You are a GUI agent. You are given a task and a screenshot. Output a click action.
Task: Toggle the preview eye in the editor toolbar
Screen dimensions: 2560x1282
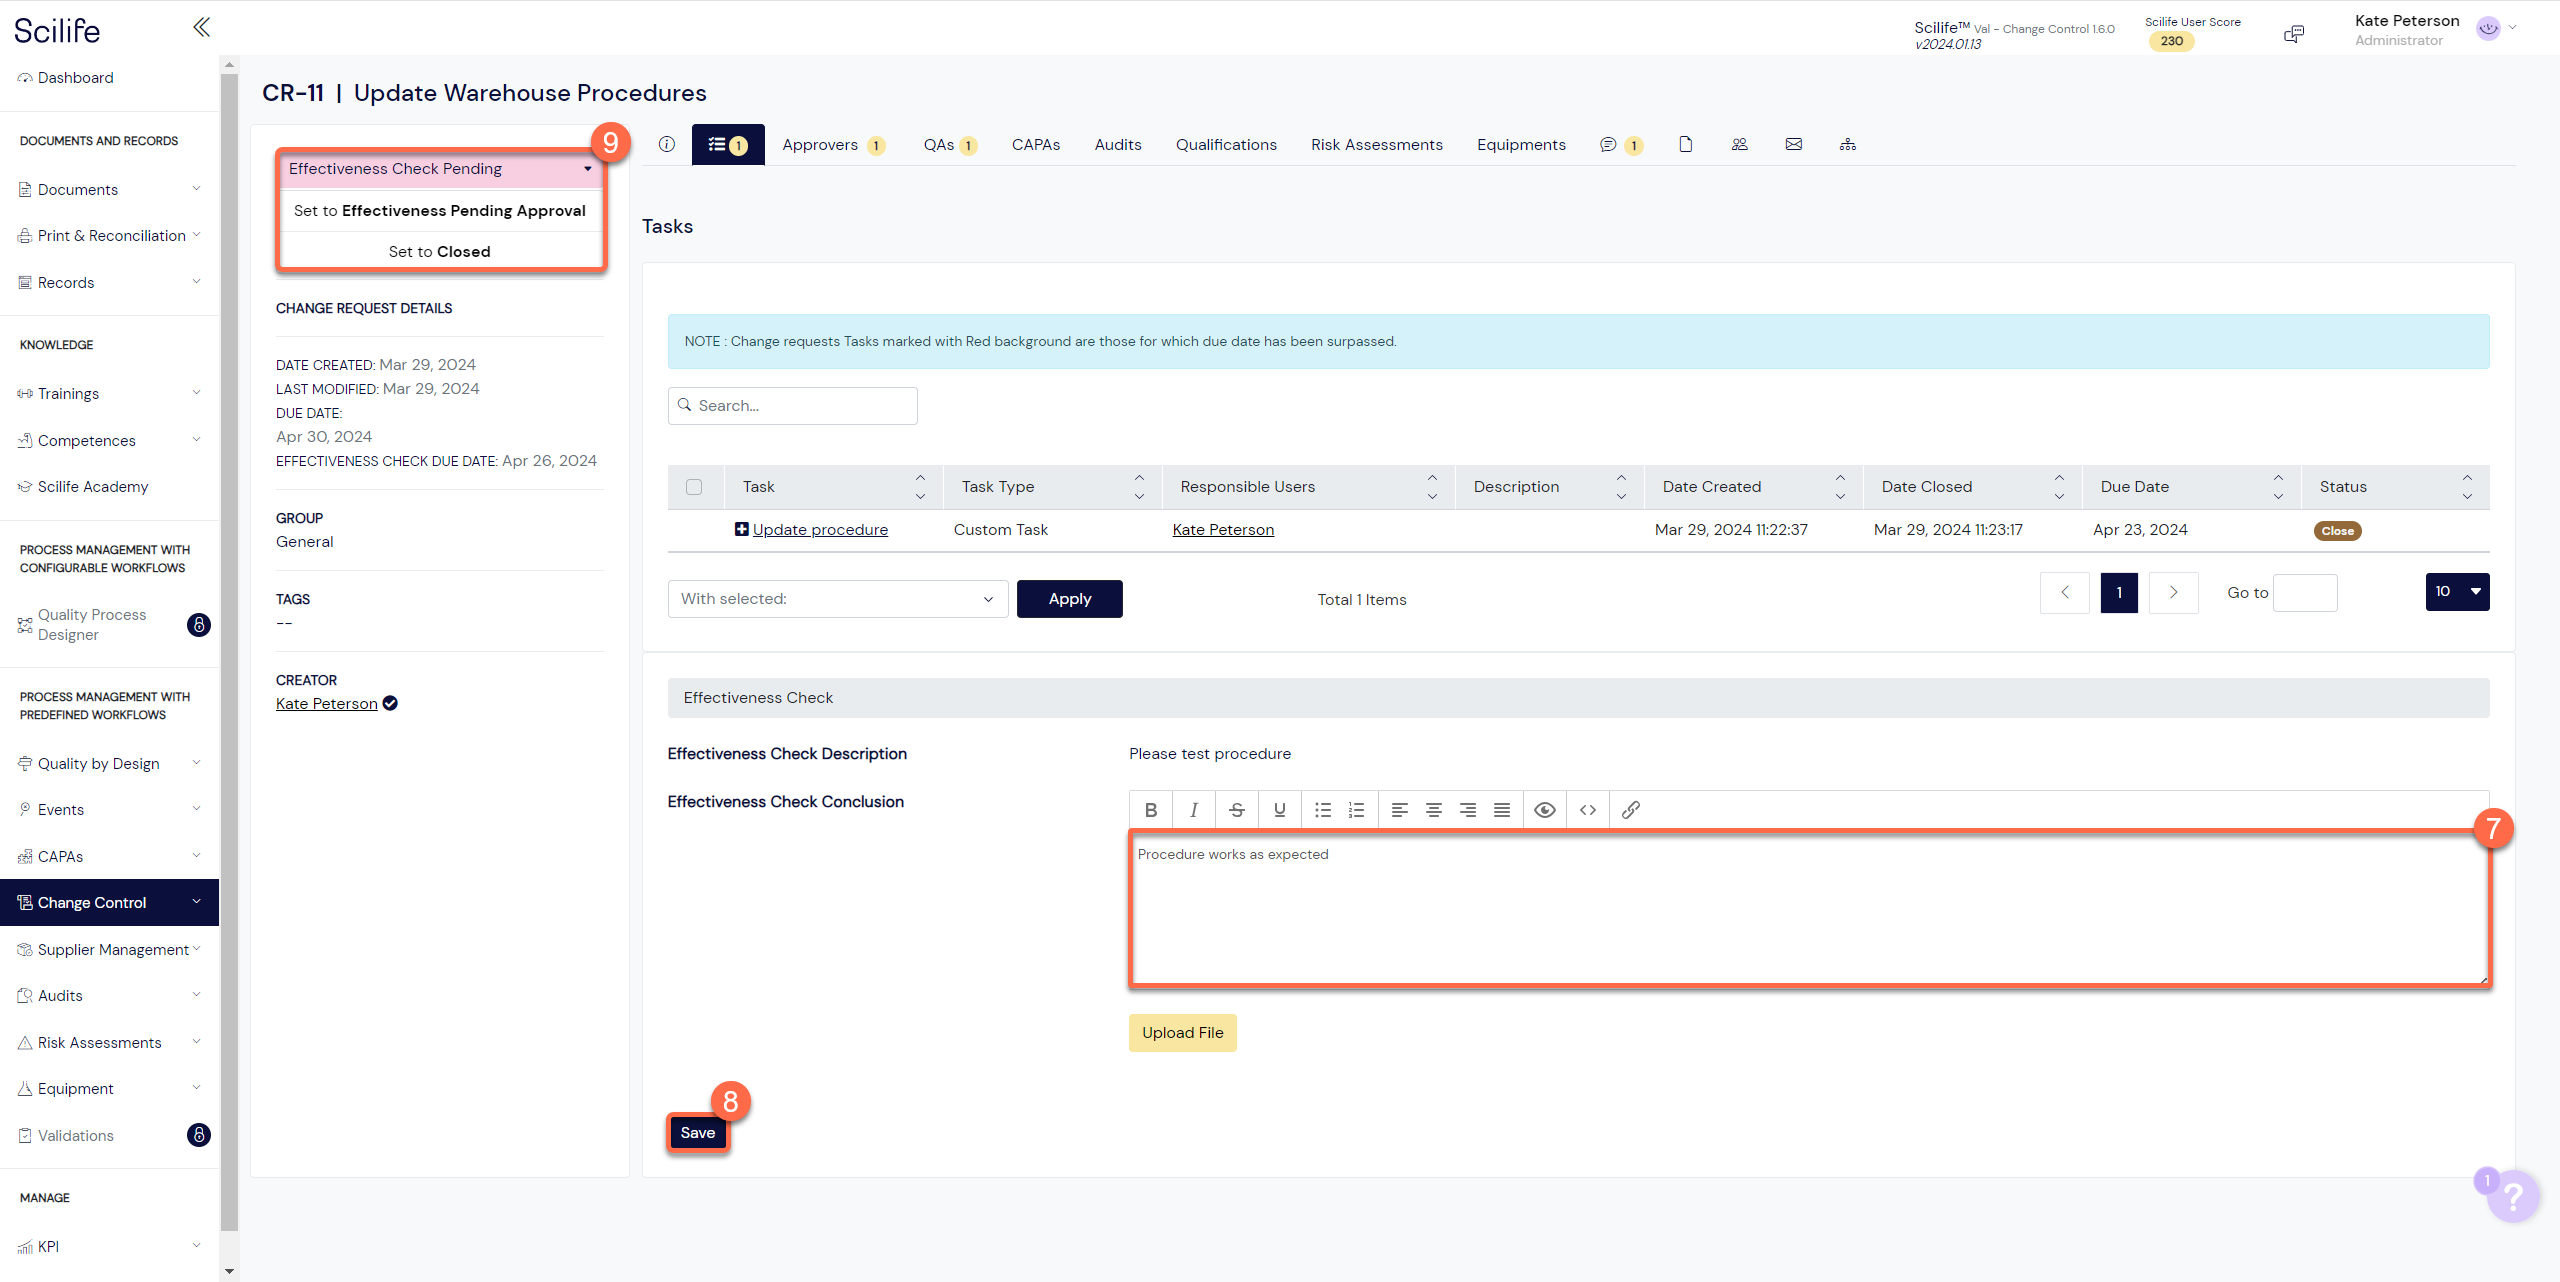click(x=1544, y=809)
